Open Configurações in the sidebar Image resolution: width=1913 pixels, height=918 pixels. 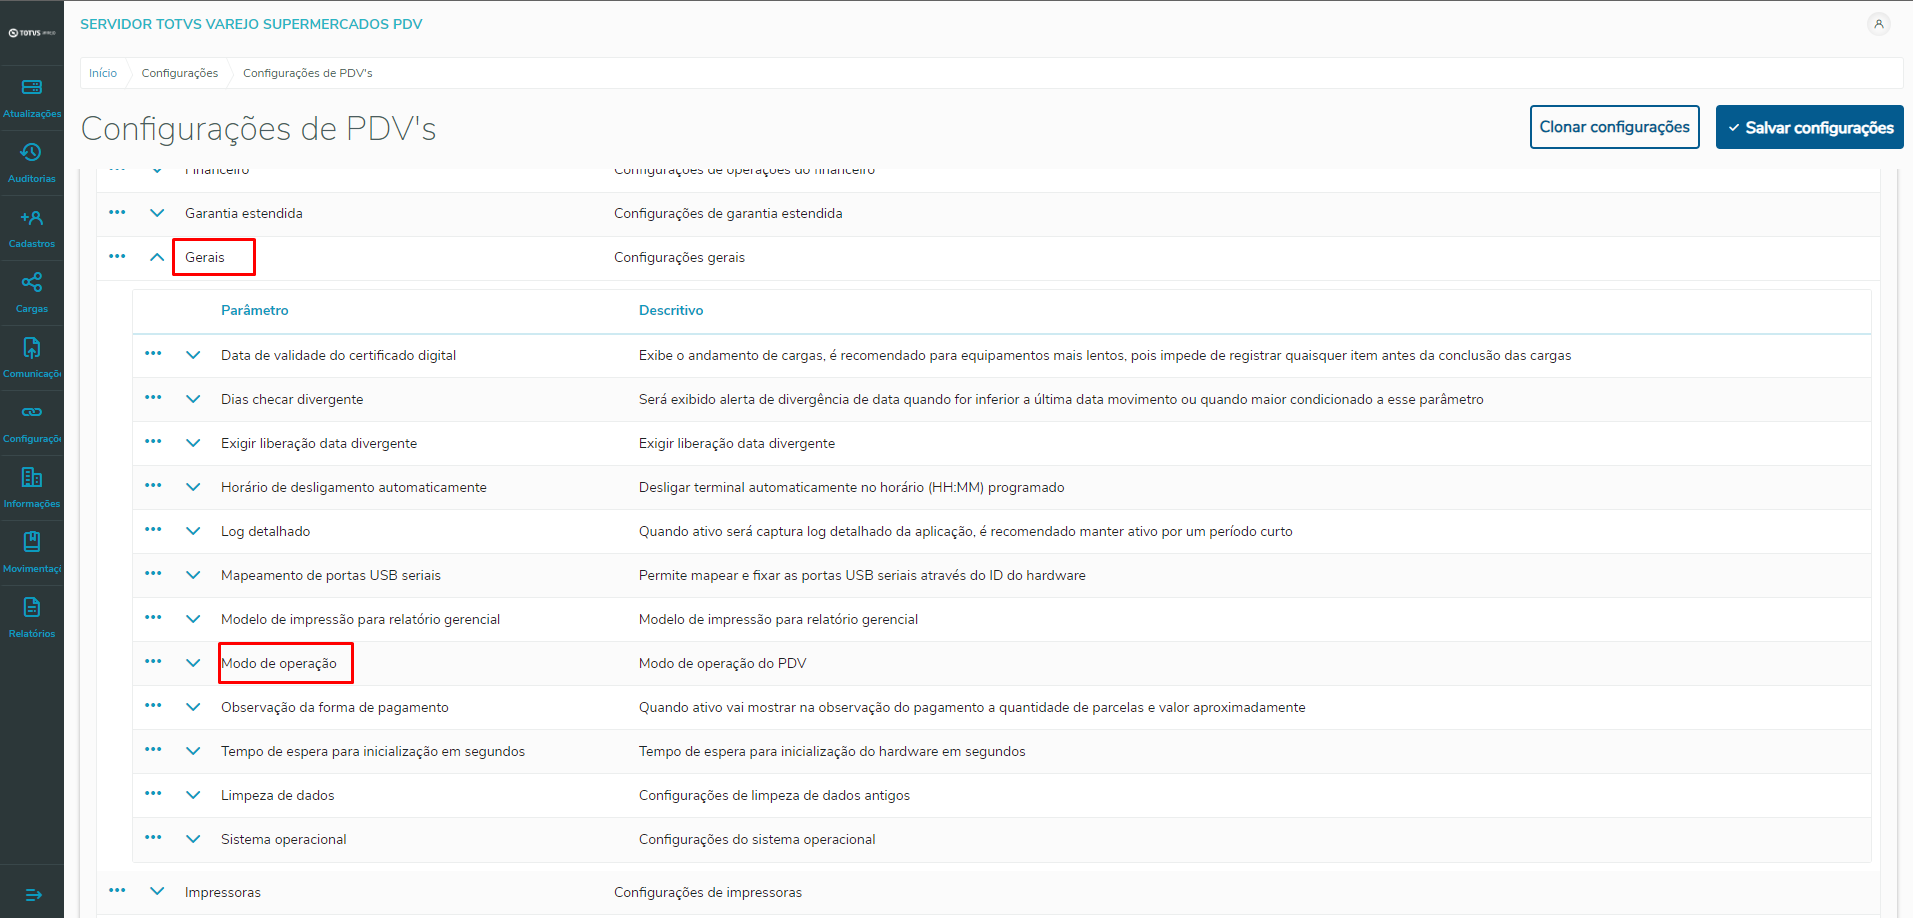pos(32,423)
